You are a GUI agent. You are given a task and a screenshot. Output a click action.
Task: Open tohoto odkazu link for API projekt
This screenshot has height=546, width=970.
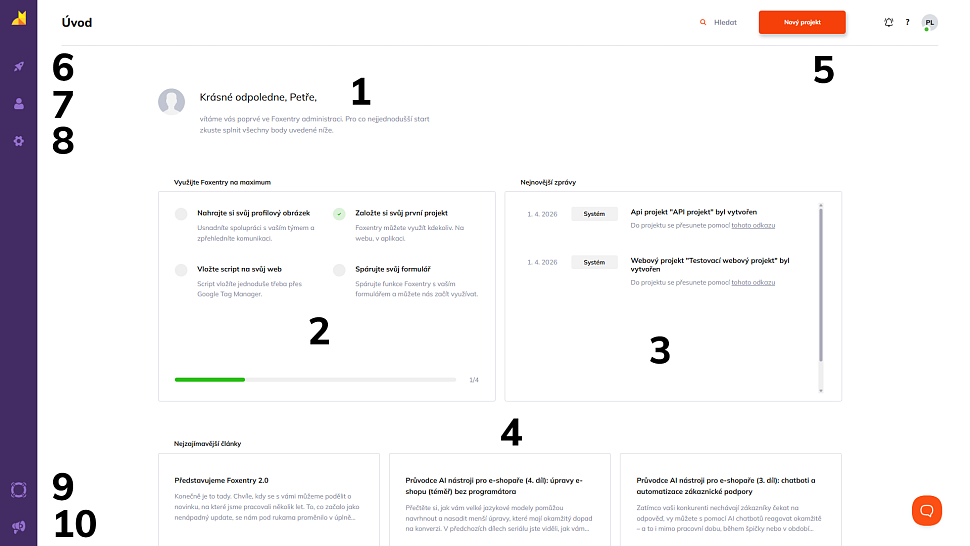click(753, 226)
